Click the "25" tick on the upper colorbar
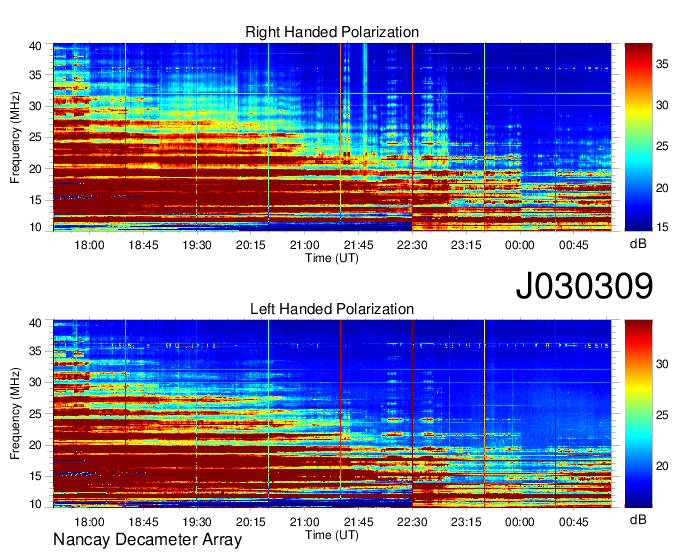Viewport: 680px width, 552px height. click(662, 147)
